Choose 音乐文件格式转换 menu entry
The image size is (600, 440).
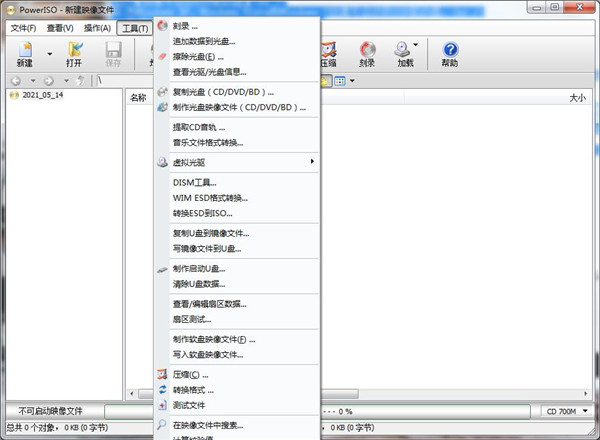237,143
